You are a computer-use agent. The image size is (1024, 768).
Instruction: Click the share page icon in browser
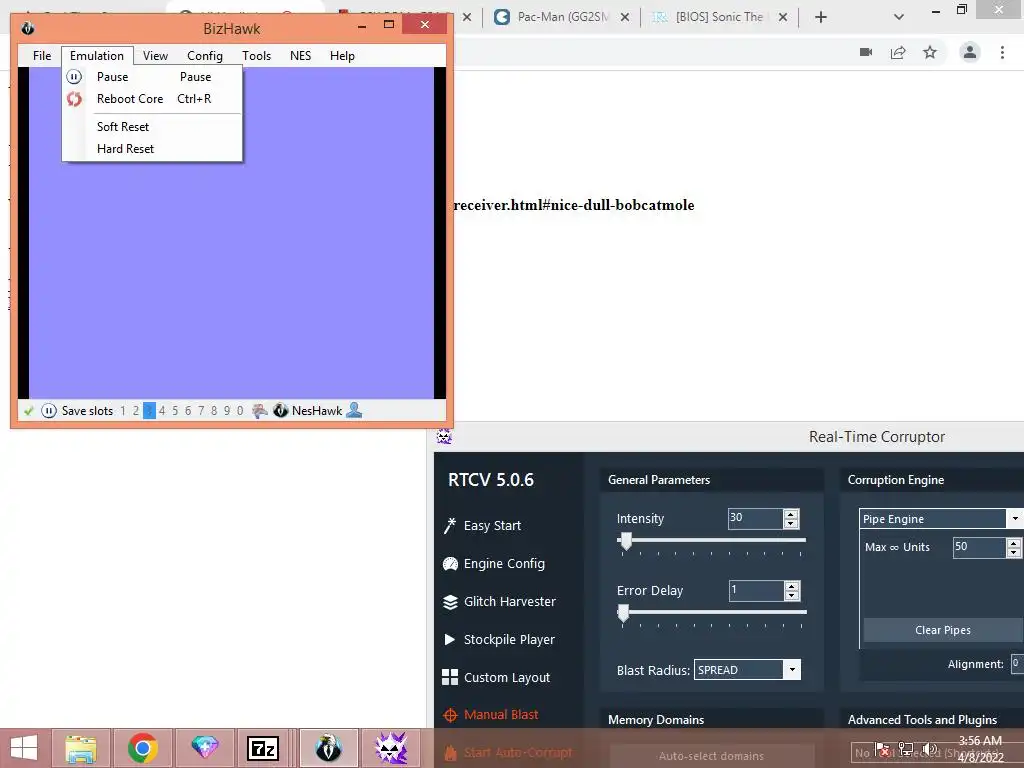tap(898, 52)
